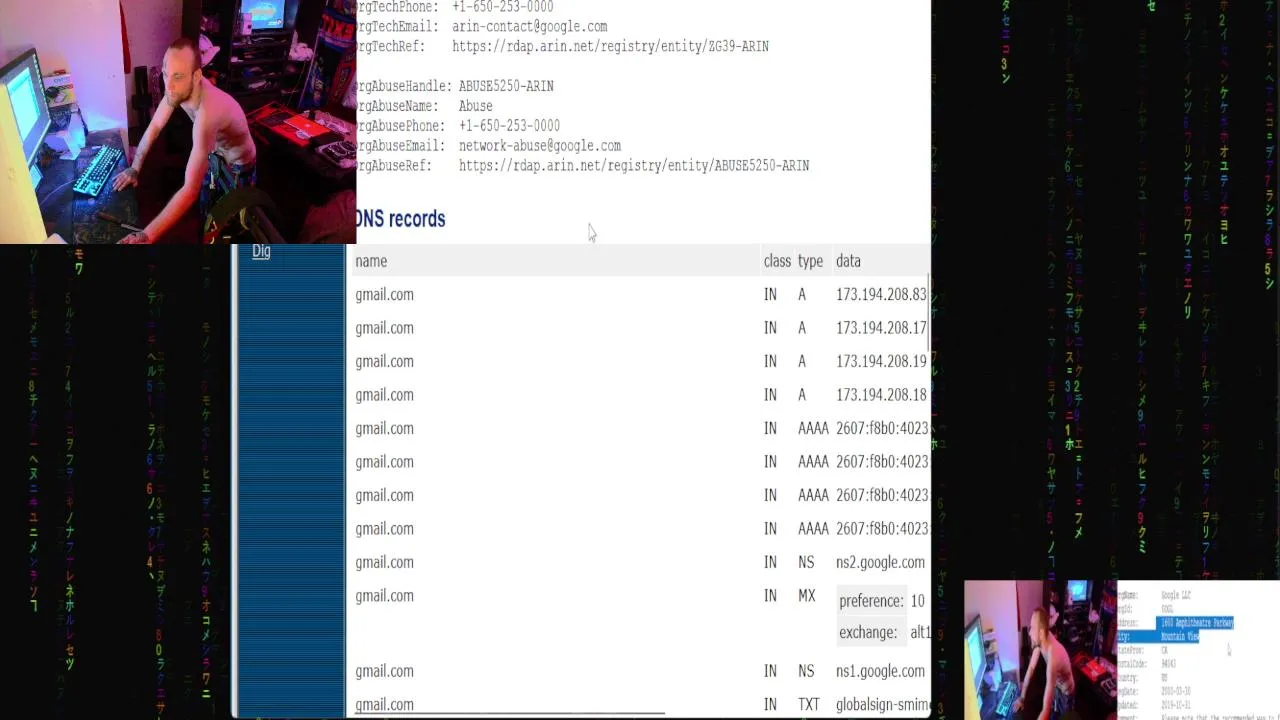Open the Dig link in the blue sidebar
1280x720 pixels.
(261, 251)
